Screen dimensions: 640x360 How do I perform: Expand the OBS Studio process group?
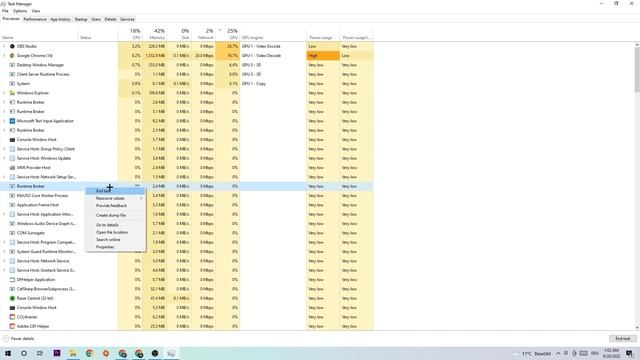(x=4, y=47)
